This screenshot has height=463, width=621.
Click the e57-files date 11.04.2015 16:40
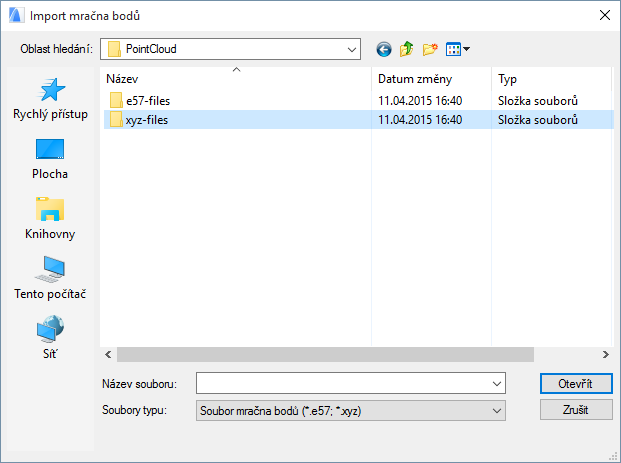(x=420, y=101)
